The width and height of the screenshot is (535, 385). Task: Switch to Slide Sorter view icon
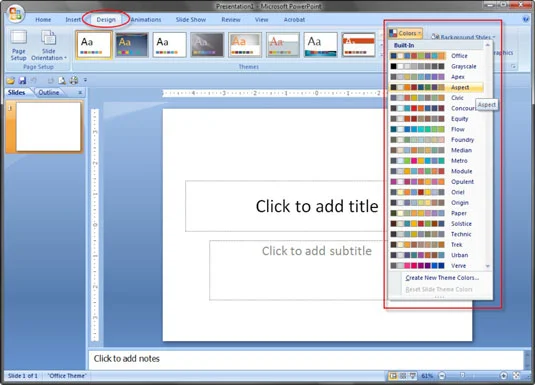pos(403,376)
